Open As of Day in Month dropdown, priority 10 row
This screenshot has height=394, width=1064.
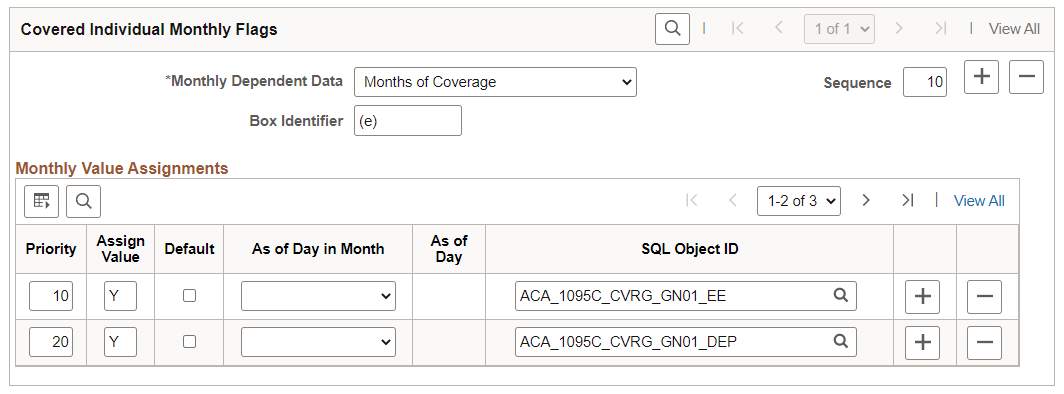[318, 296]
